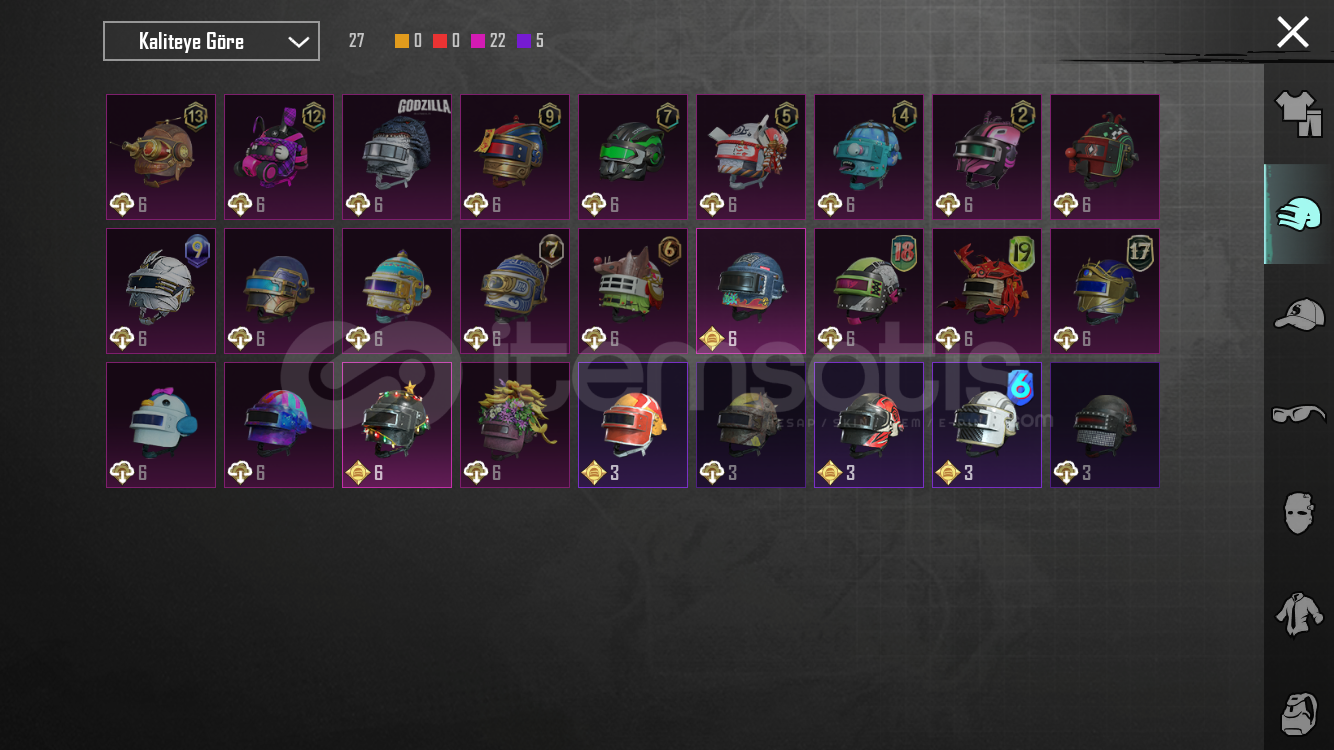Image resolution: width=1334 pixels, height=750 pixels.
Task: Open the outfits (shirt and pants) category
Action: pyautogui.click(x=1298, y=113)
